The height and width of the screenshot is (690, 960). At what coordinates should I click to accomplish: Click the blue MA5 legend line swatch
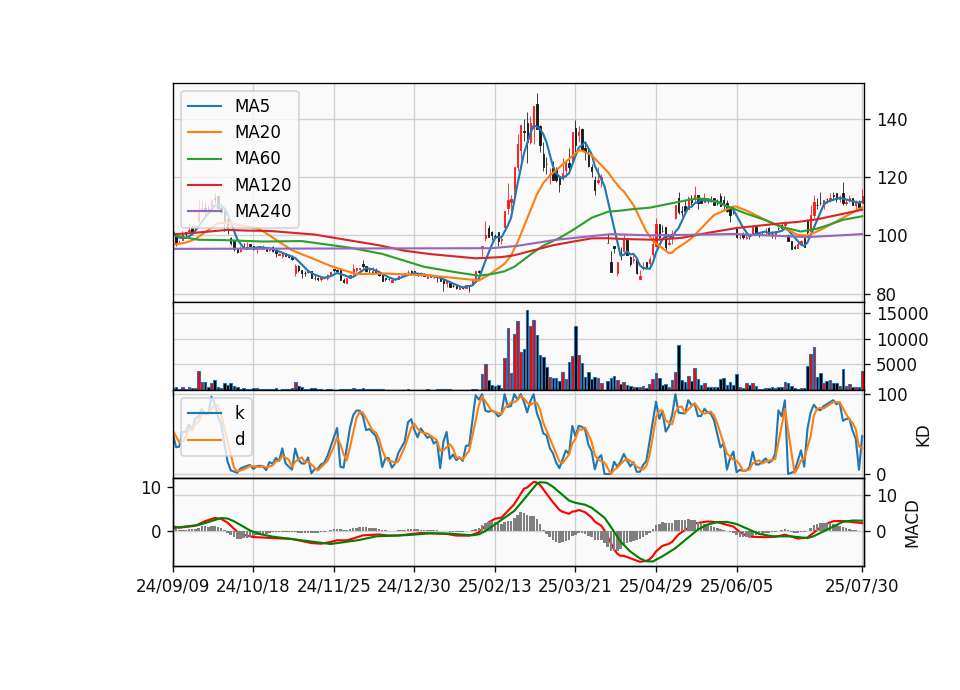[x=204, y=106]
